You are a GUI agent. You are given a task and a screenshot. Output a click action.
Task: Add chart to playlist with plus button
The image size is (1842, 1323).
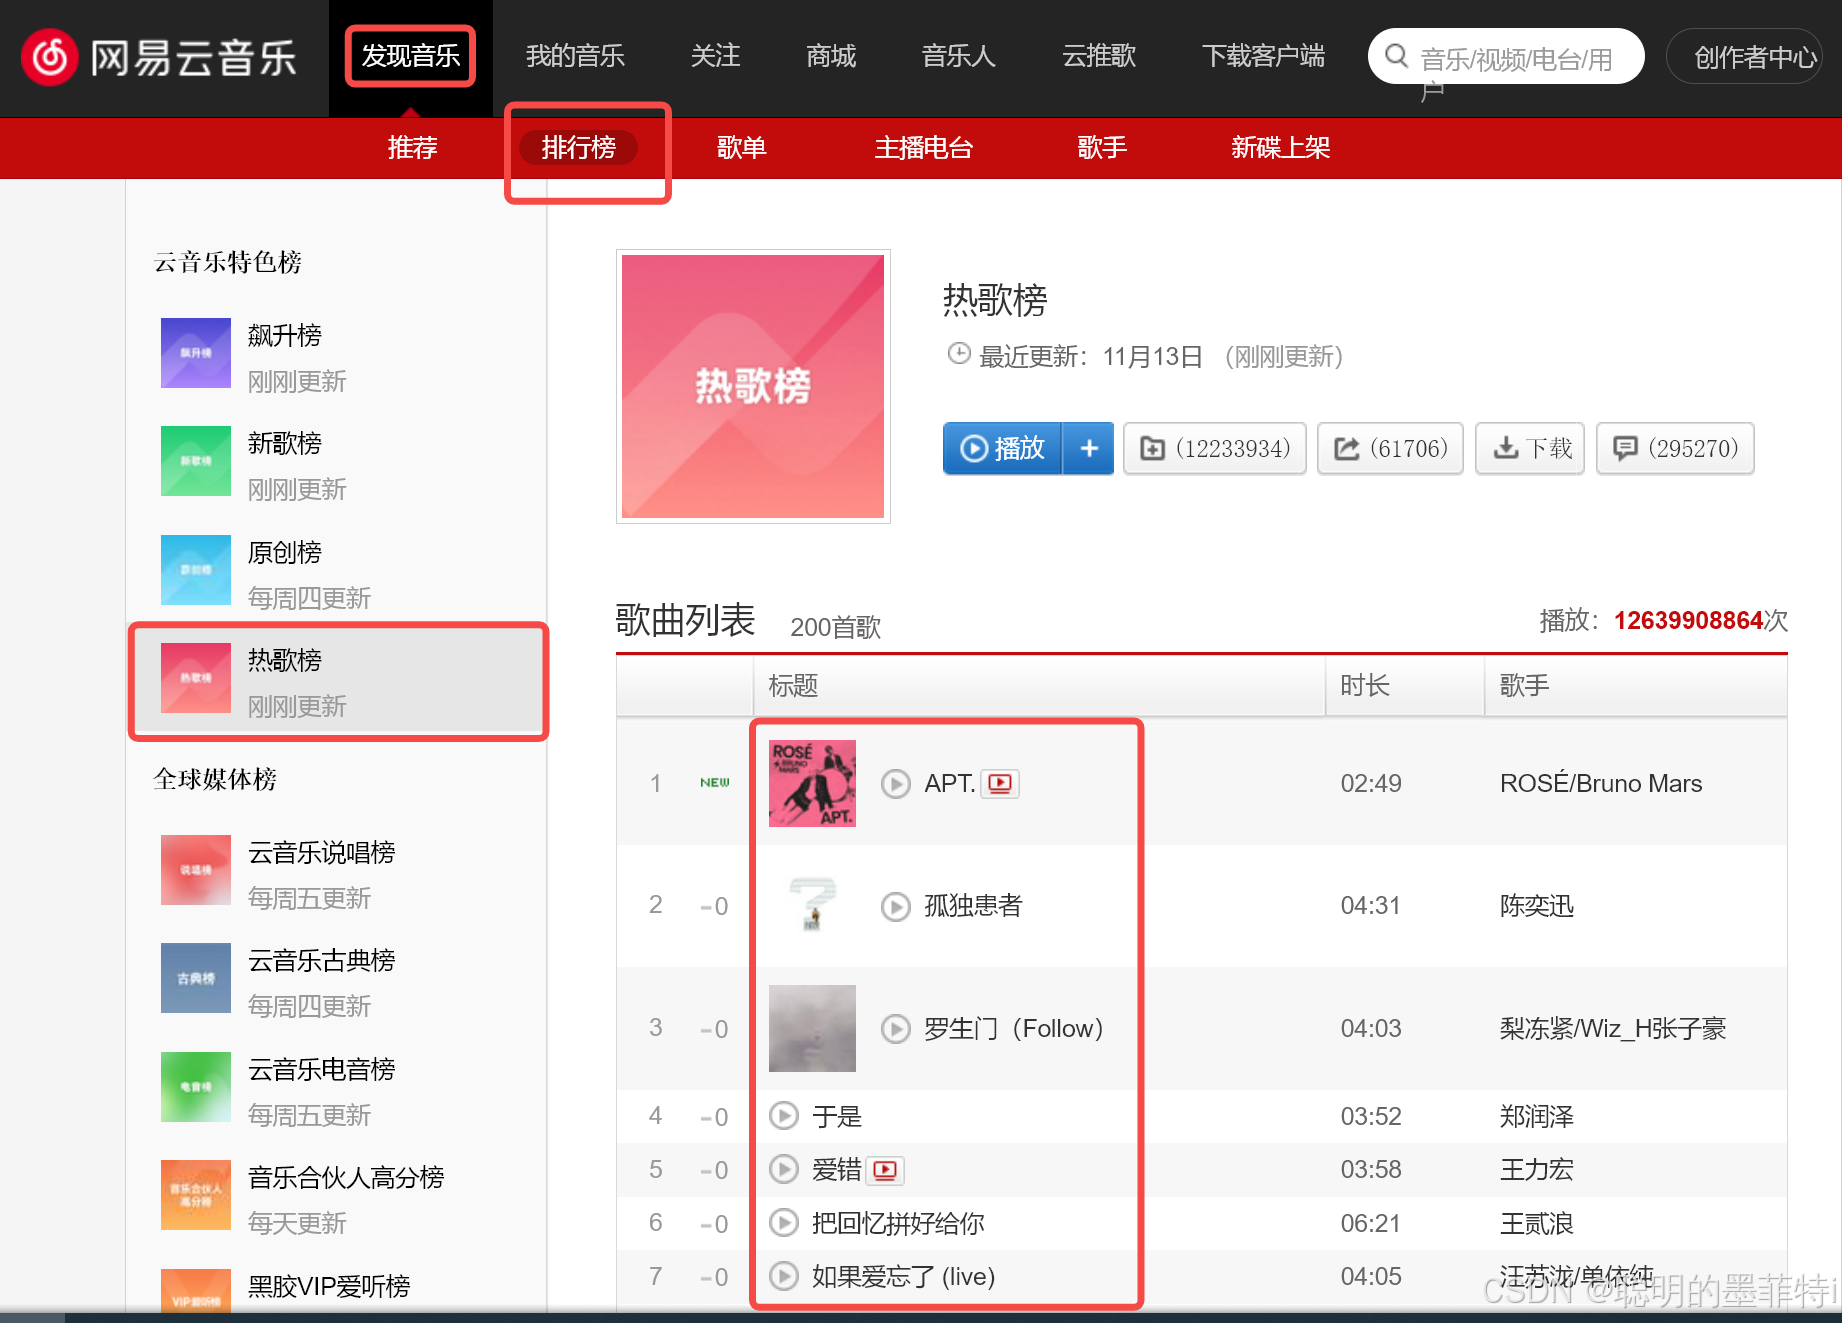(x=1089, y=448)
